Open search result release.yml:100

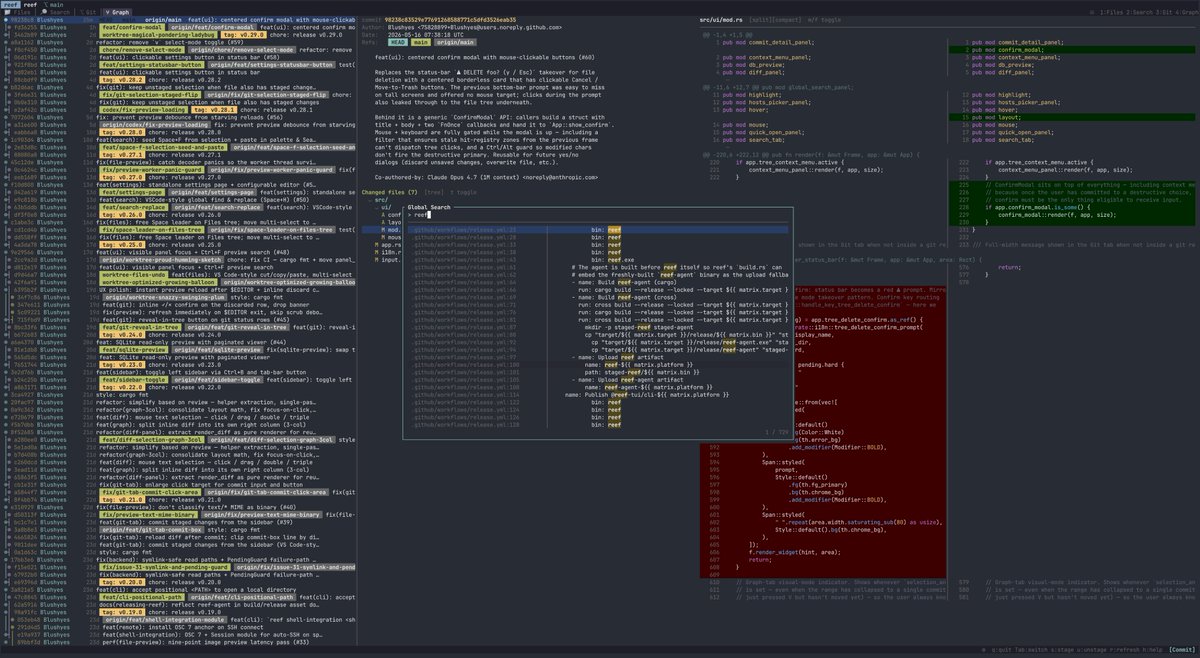(x=465, y=365)
